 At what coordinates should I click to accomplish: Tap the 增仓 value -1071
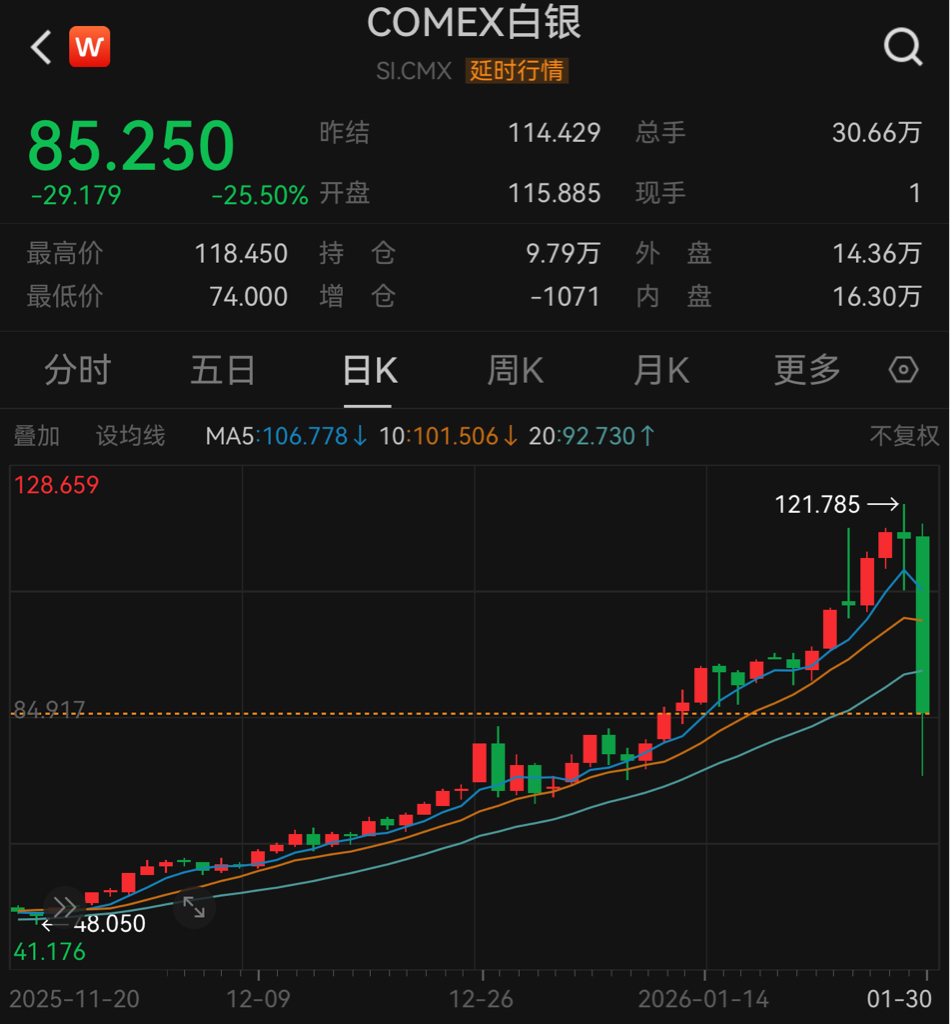pos(565,297)
